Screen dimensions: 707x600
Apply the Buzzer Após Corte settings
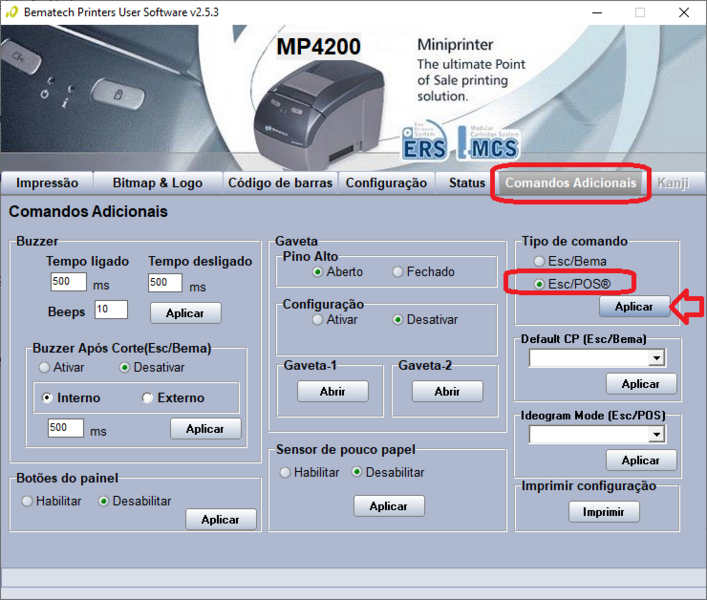tap(206, 429)
